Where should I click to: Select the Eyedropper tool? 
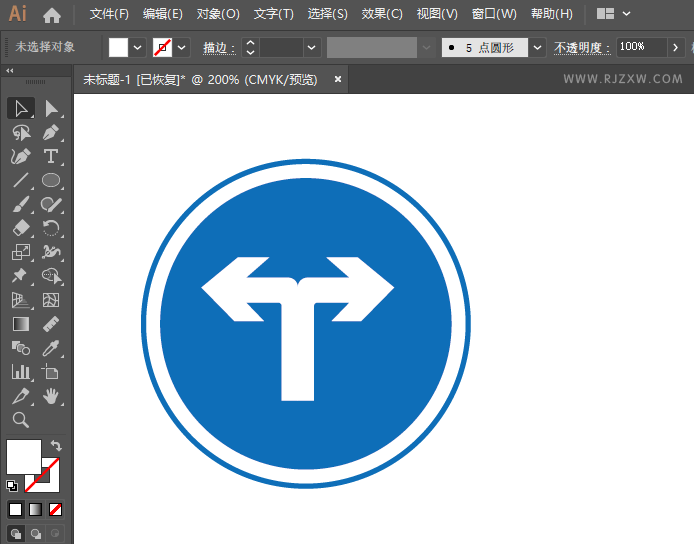tap(51, 348)
